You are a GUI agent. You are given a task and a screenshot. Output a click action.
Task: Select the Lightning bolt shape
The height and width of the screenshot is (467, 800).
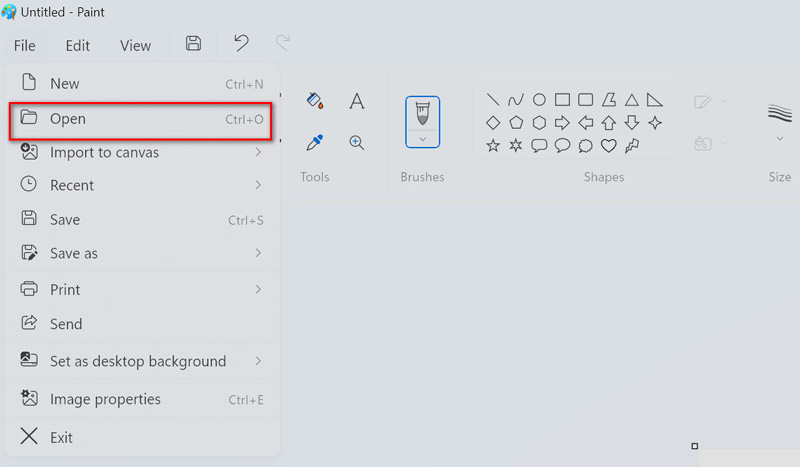tap(632, 145)
